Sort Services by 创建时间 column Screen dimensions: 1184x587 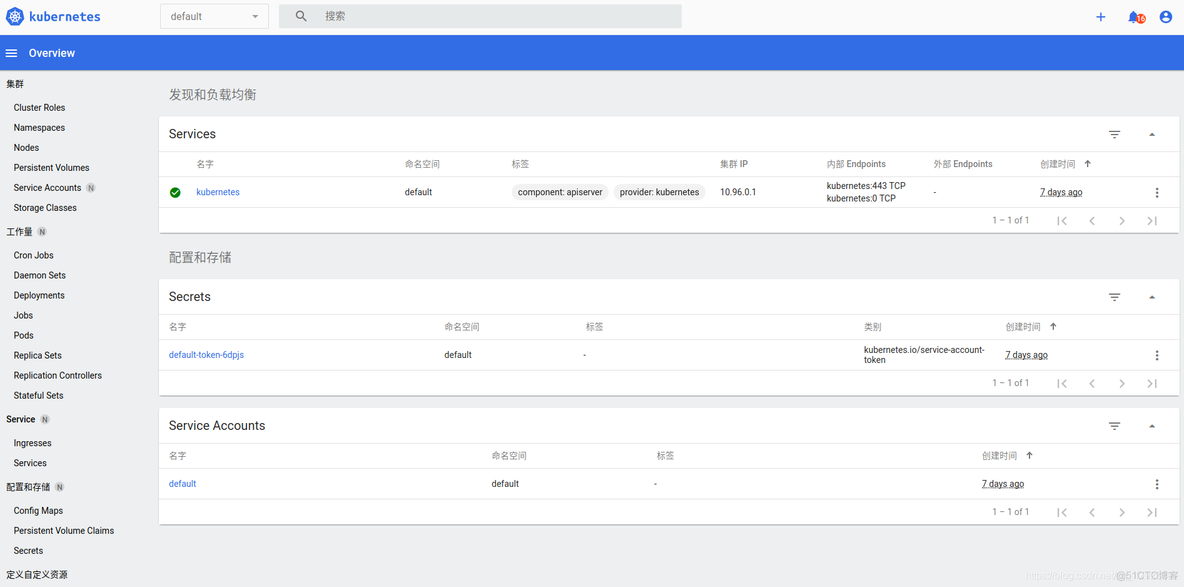pos(1058,164)
